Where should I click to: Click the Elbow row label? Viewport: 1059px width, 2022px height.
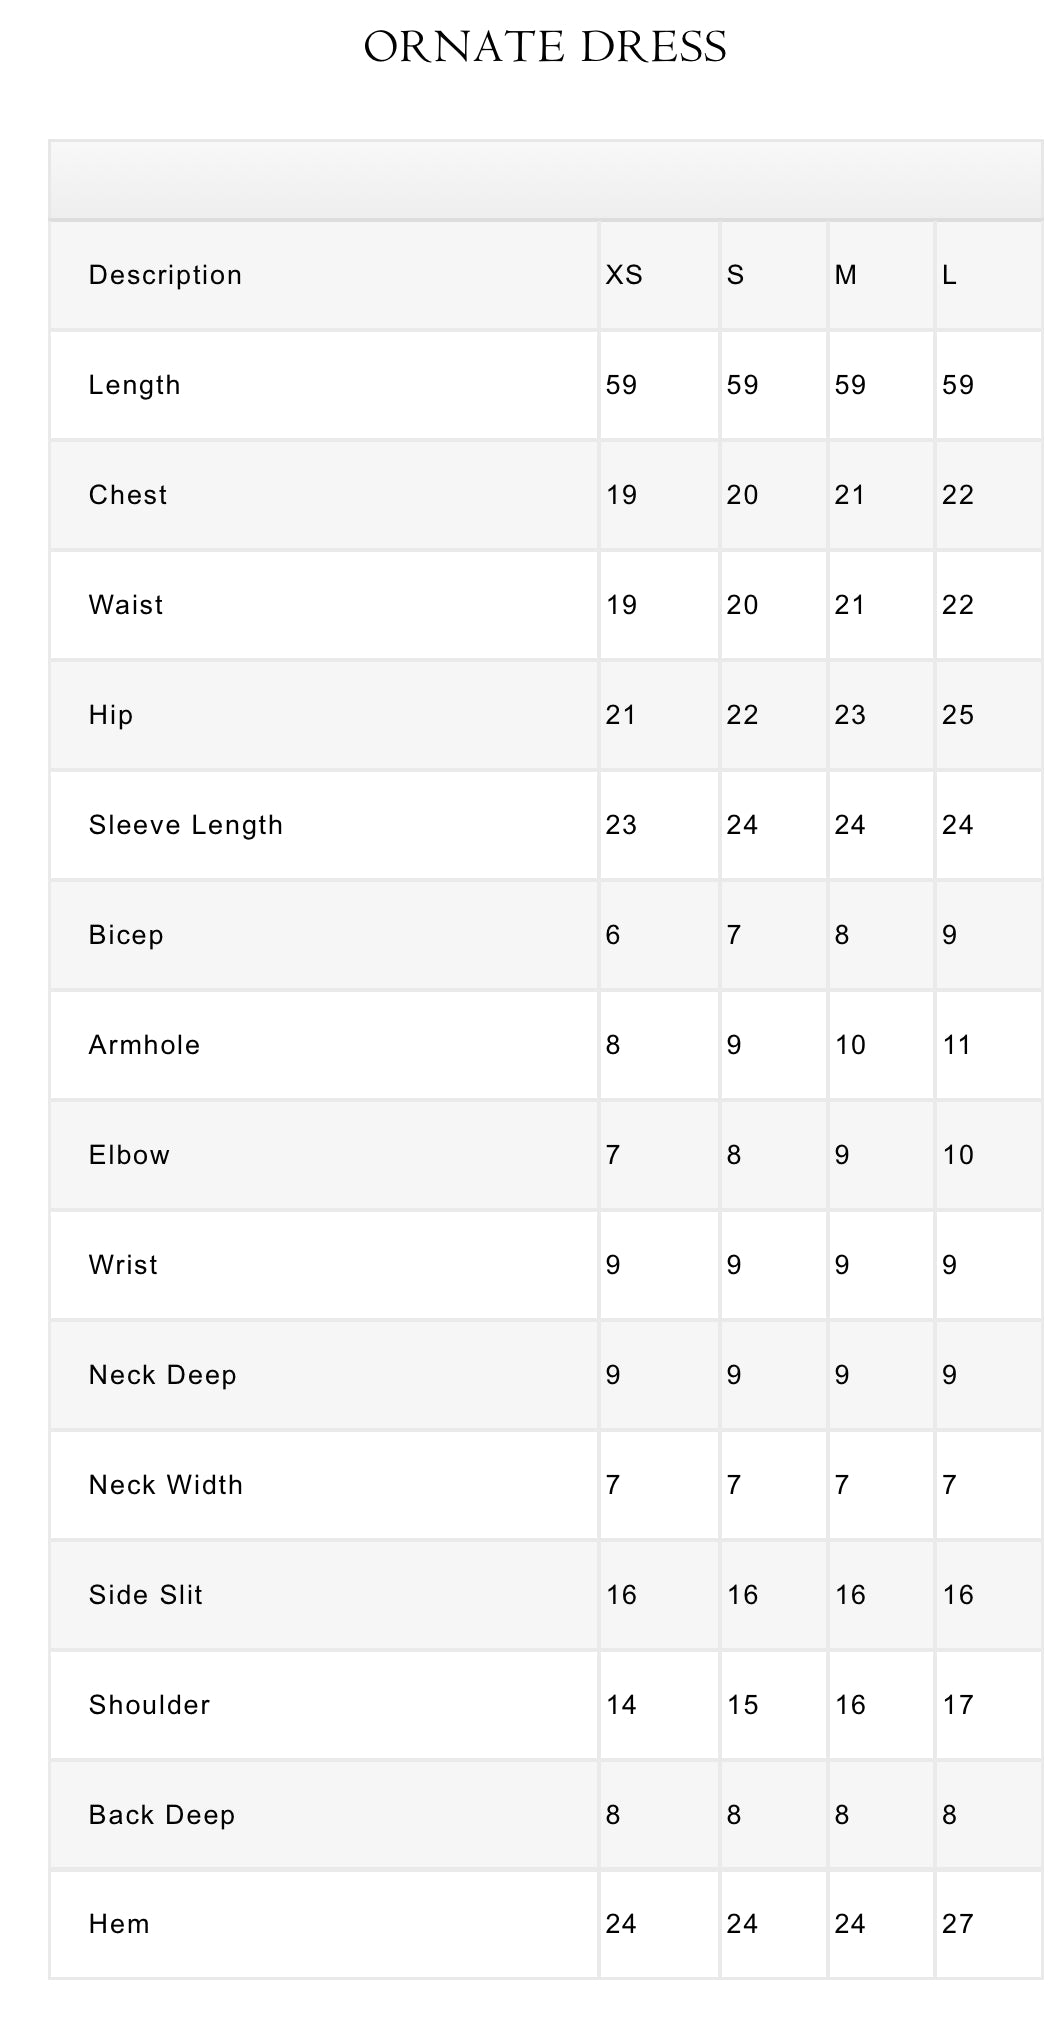click(x=129, y=1155)
